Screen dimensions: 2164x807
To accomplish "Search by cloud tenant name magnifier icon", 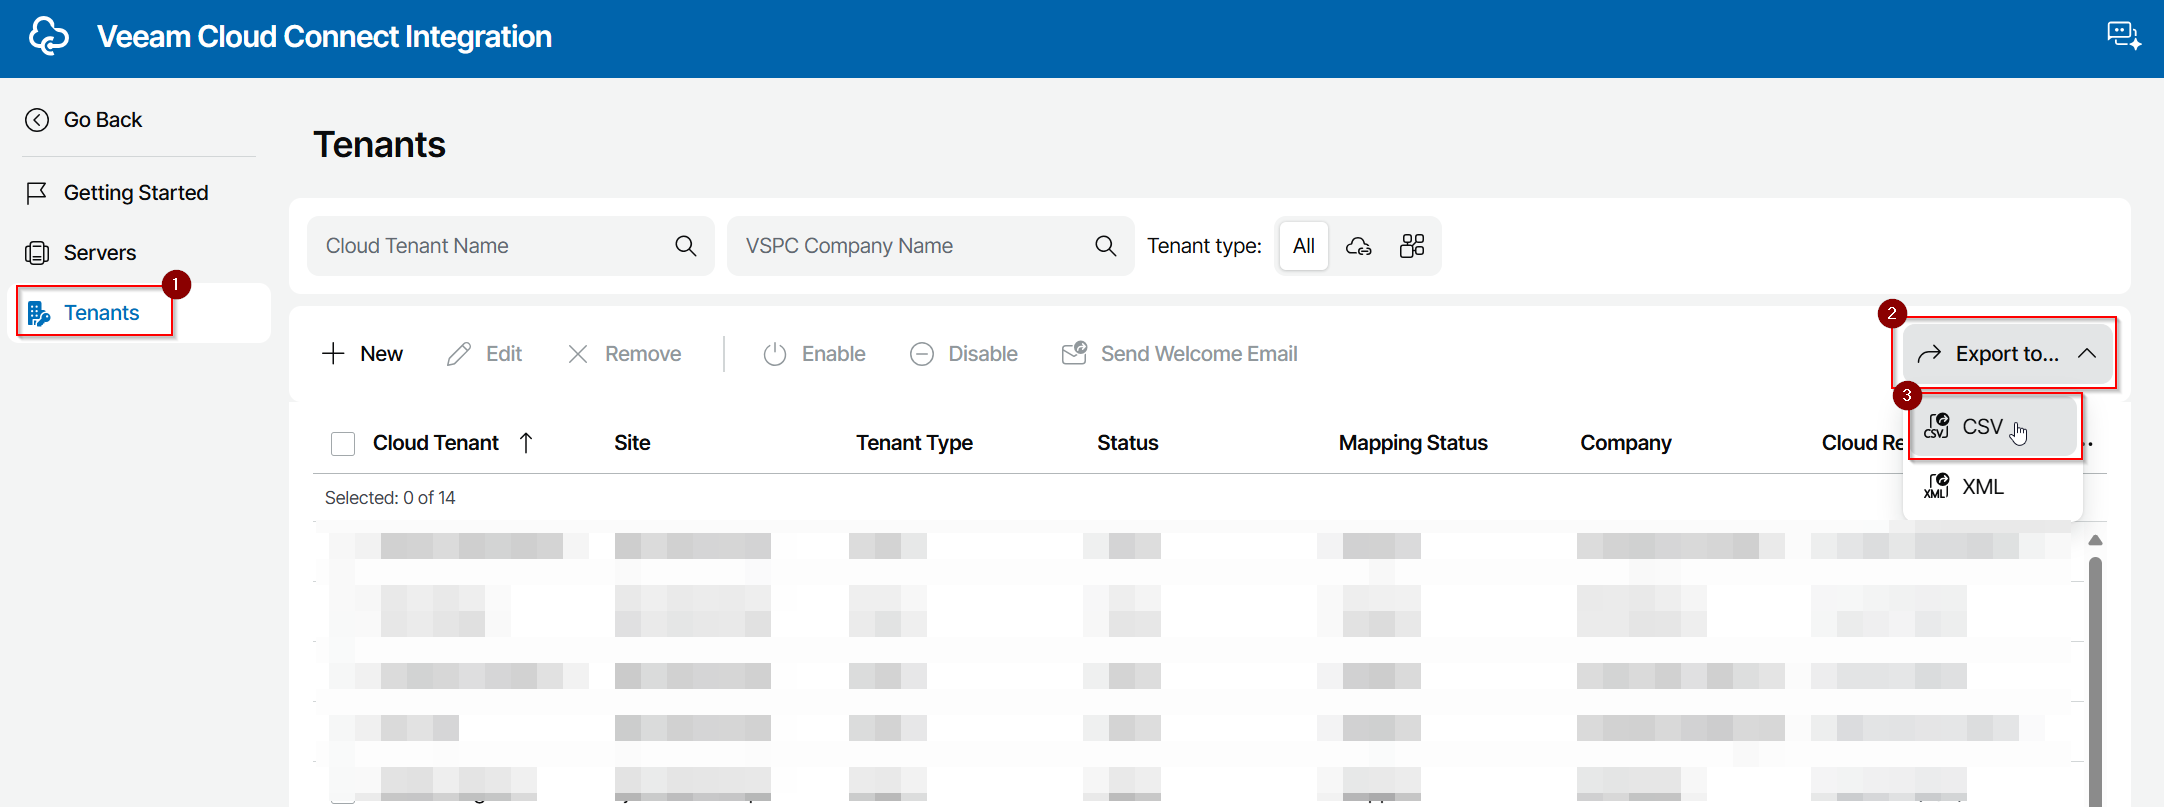I will click(x=685, y=246).
